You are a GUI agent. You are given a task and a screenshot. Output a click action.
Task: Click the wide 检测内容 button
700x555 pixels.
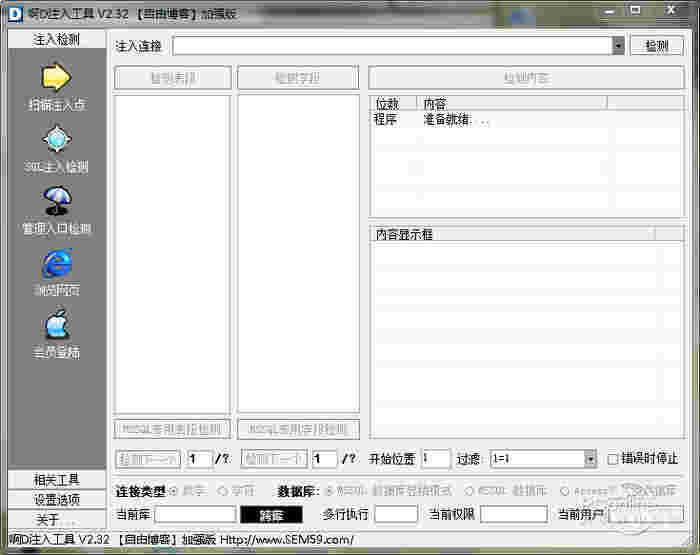[526, 78]
